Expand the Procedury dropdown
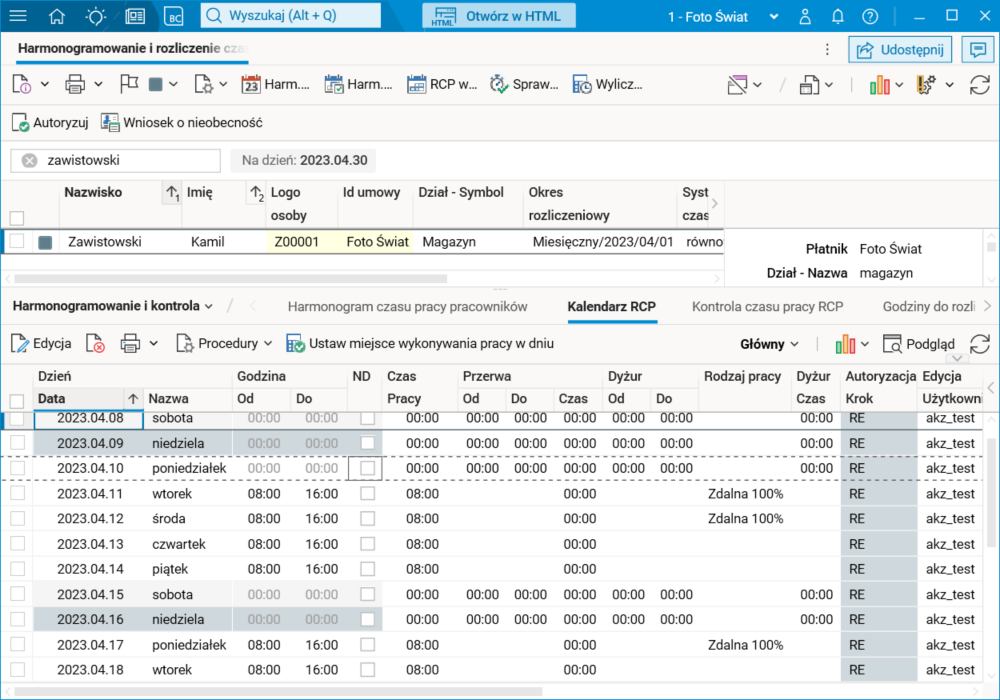The width and height of the screenshot is (1000, 700). tap(225, 344)
